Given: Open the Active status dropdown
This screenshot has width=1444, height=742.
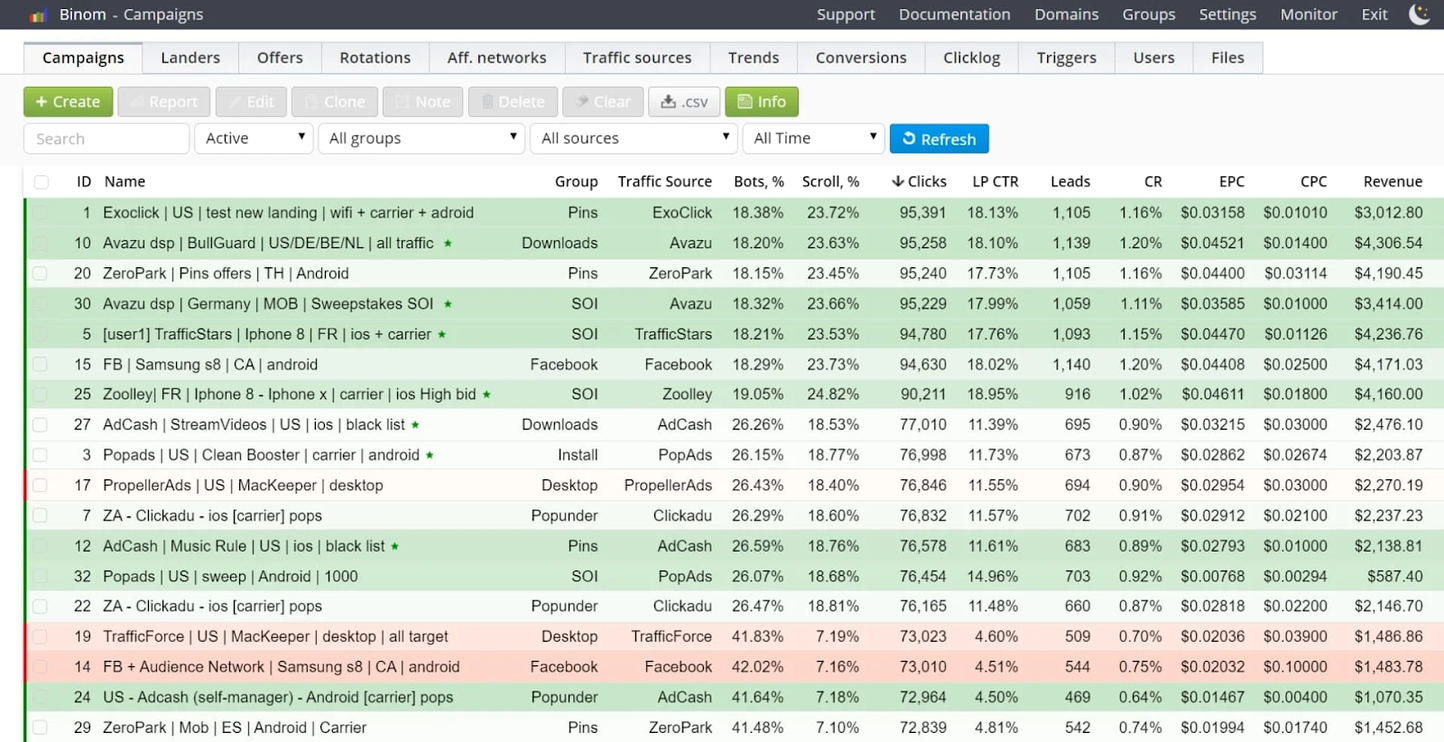Looking at the screenshot, I should pyautogui.click(x=254, y=139).
